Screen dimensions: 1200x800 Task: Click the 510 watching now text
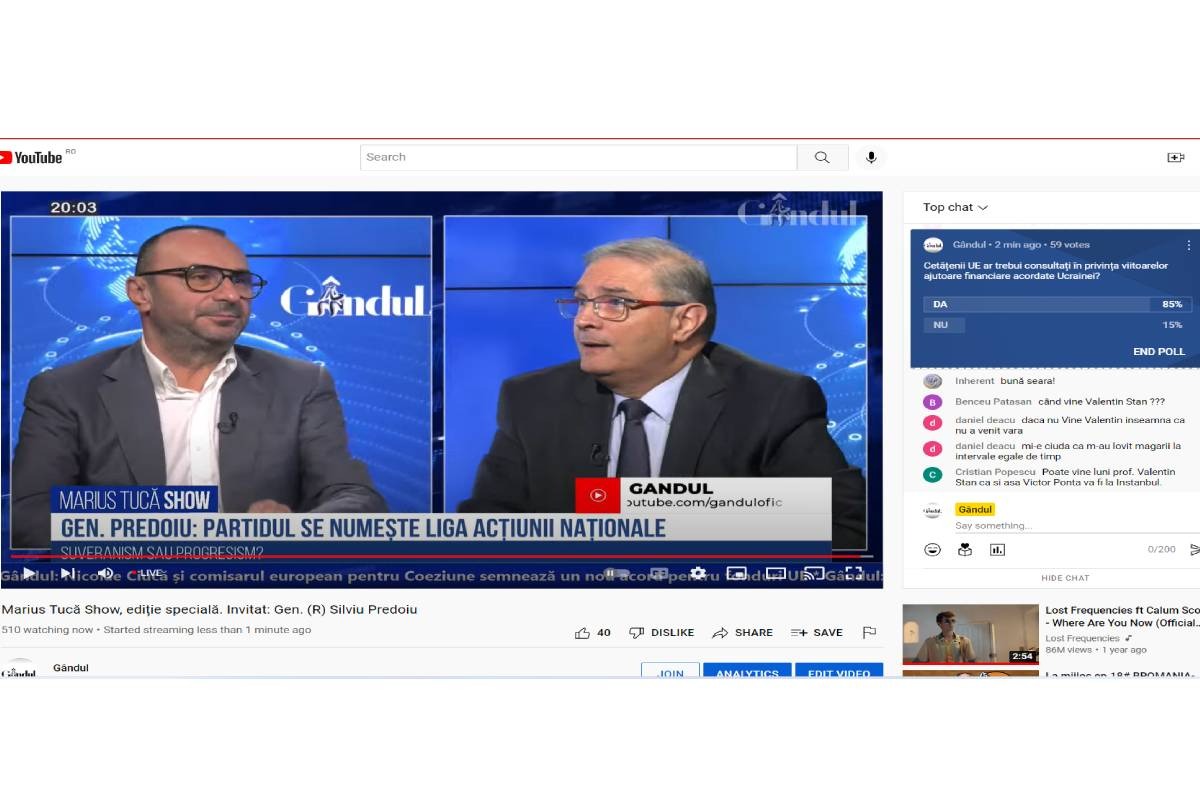(47, 630)
